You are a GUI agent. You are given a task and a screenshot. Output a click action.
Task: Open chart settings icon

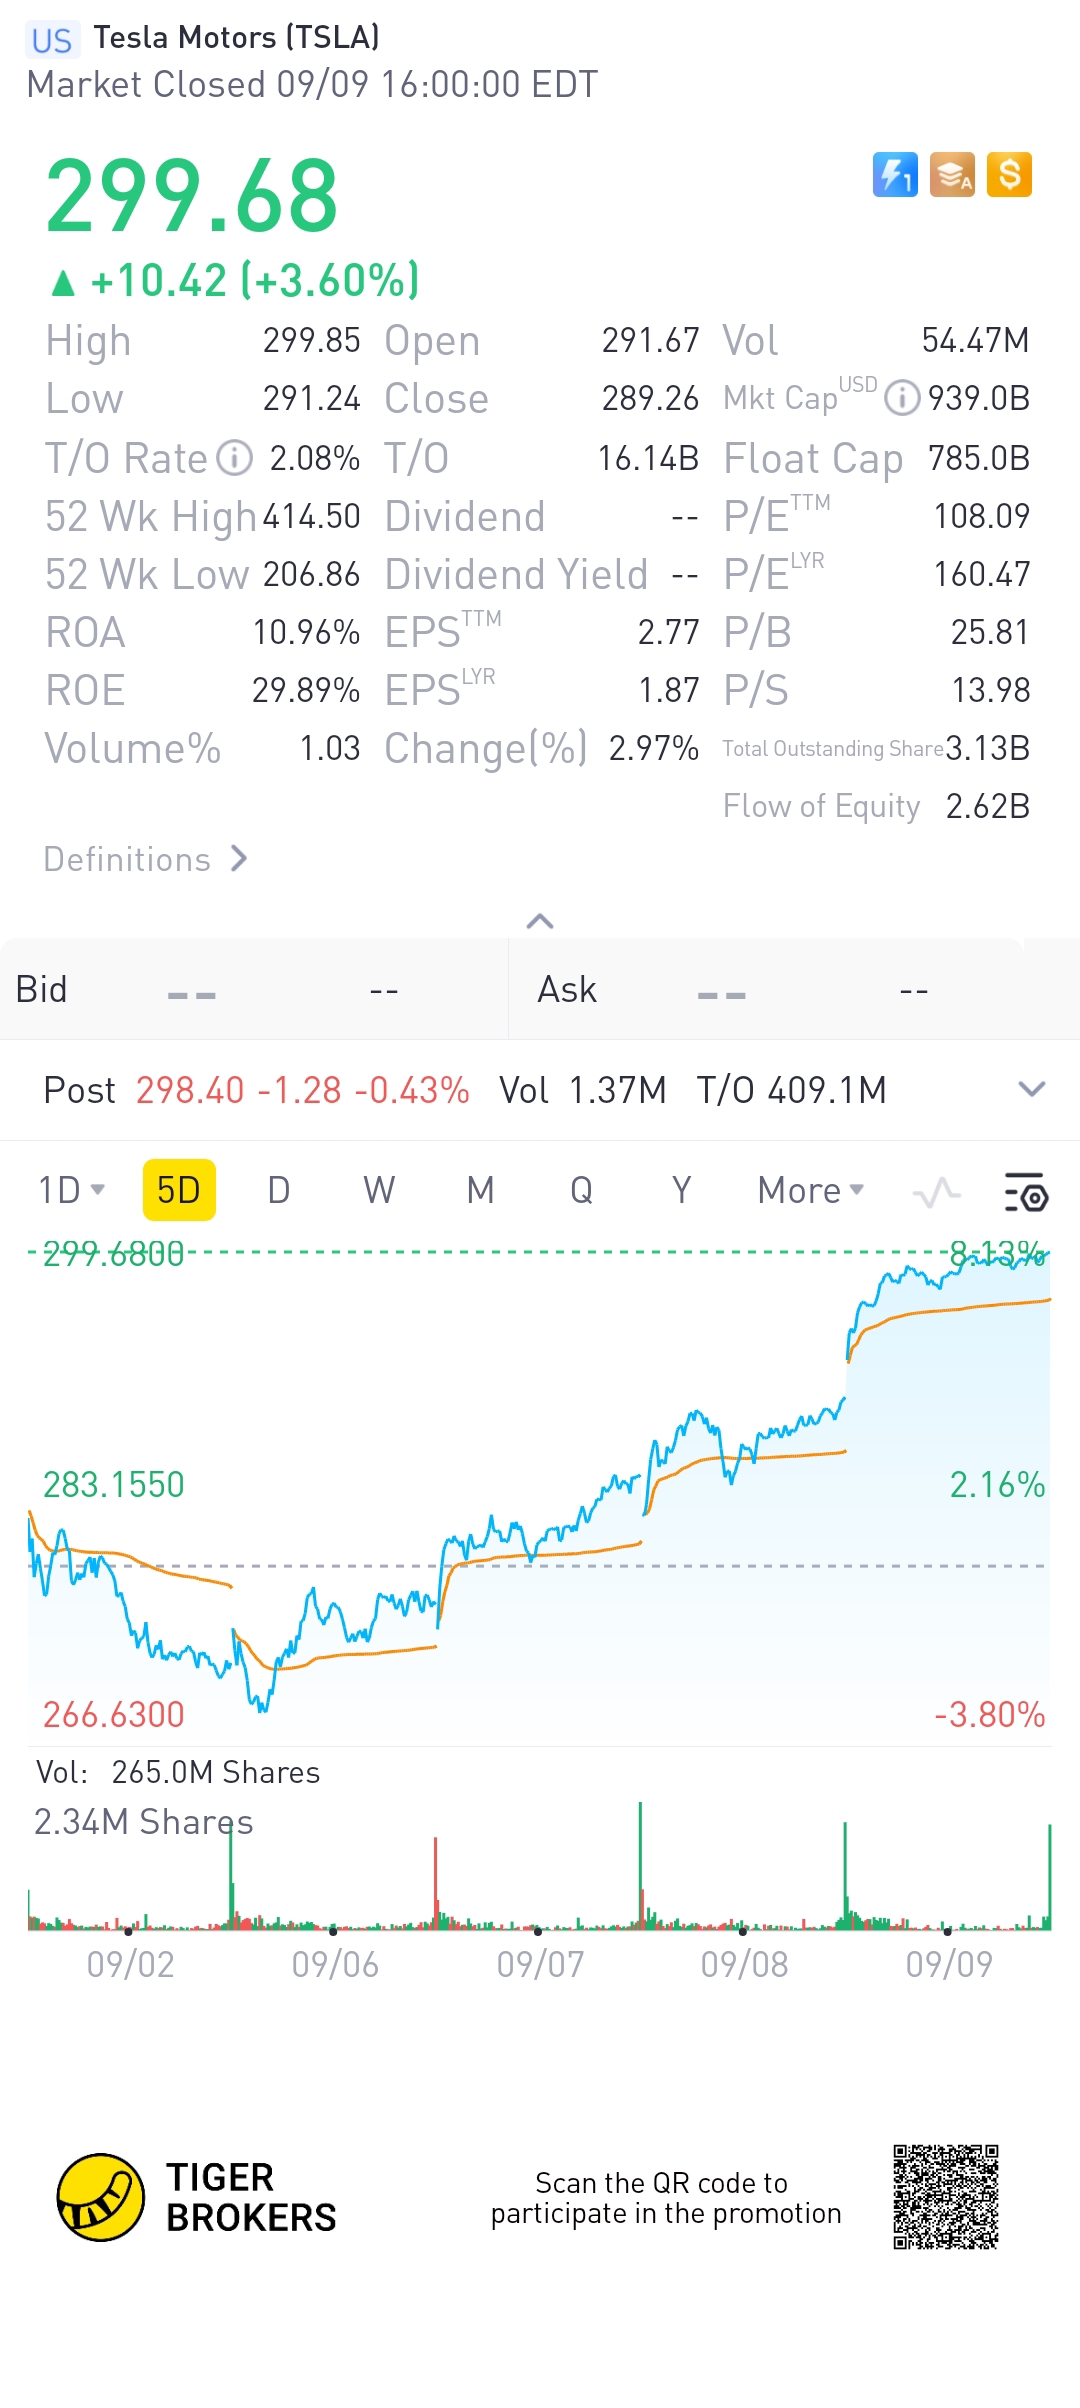tap(1026, 1191)
